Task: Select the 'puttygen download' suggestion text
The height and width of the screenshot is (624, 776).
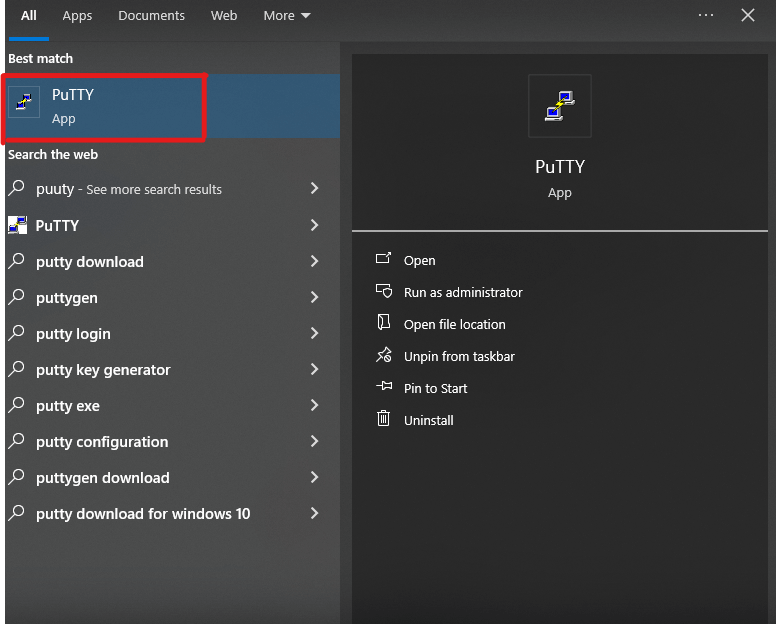Action: pyautogui.click(x=102, y=478)
